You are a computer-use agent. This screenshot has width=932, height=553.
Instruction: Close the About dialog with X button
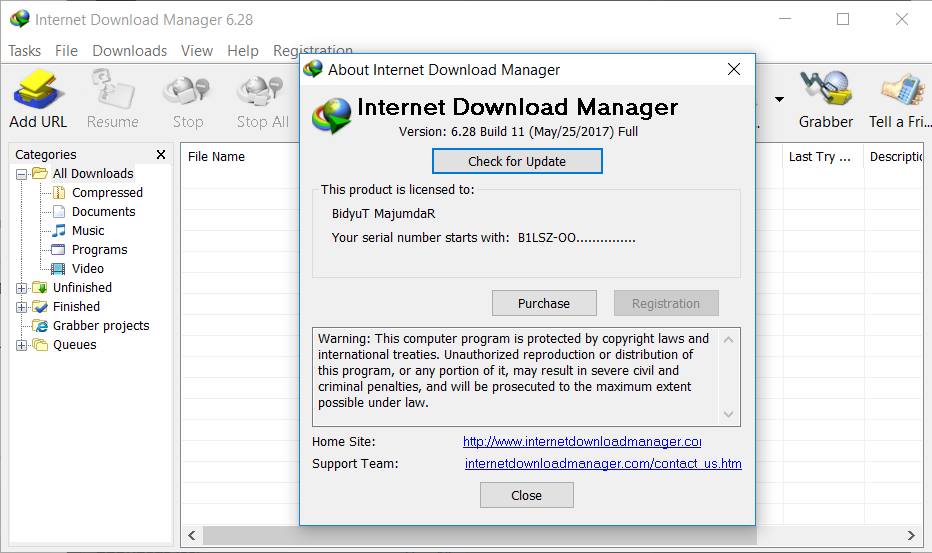(734, 70)
